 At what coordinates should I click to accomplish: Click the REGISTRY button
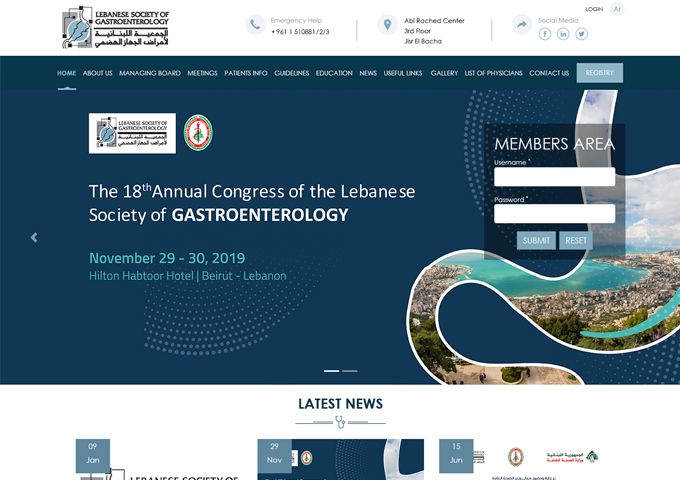600,72
